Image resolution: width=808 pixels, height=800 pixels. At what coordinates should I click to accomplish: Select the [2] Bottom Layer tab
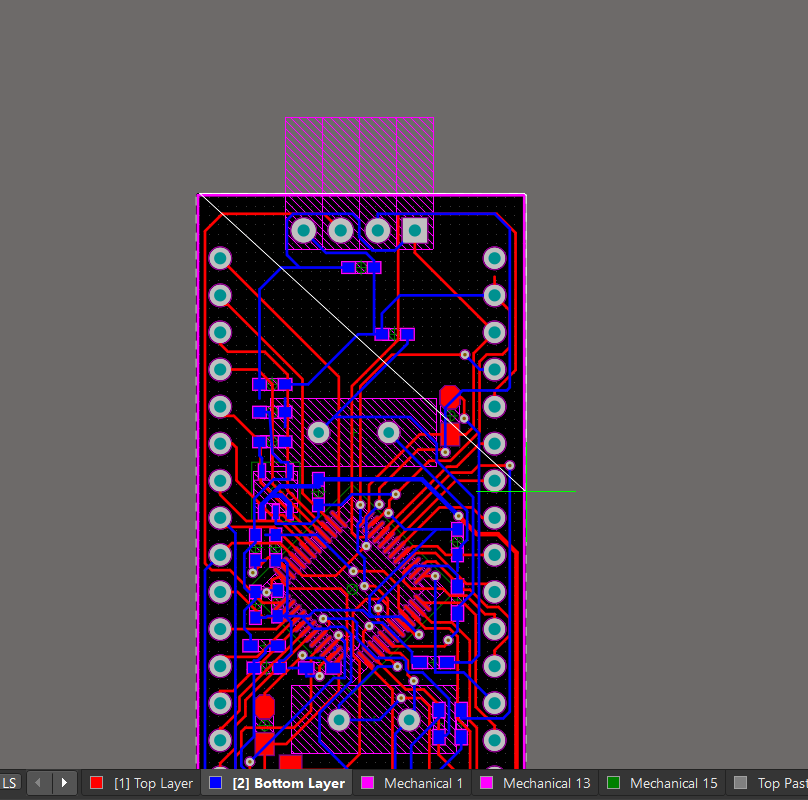(x=277, y=783)
